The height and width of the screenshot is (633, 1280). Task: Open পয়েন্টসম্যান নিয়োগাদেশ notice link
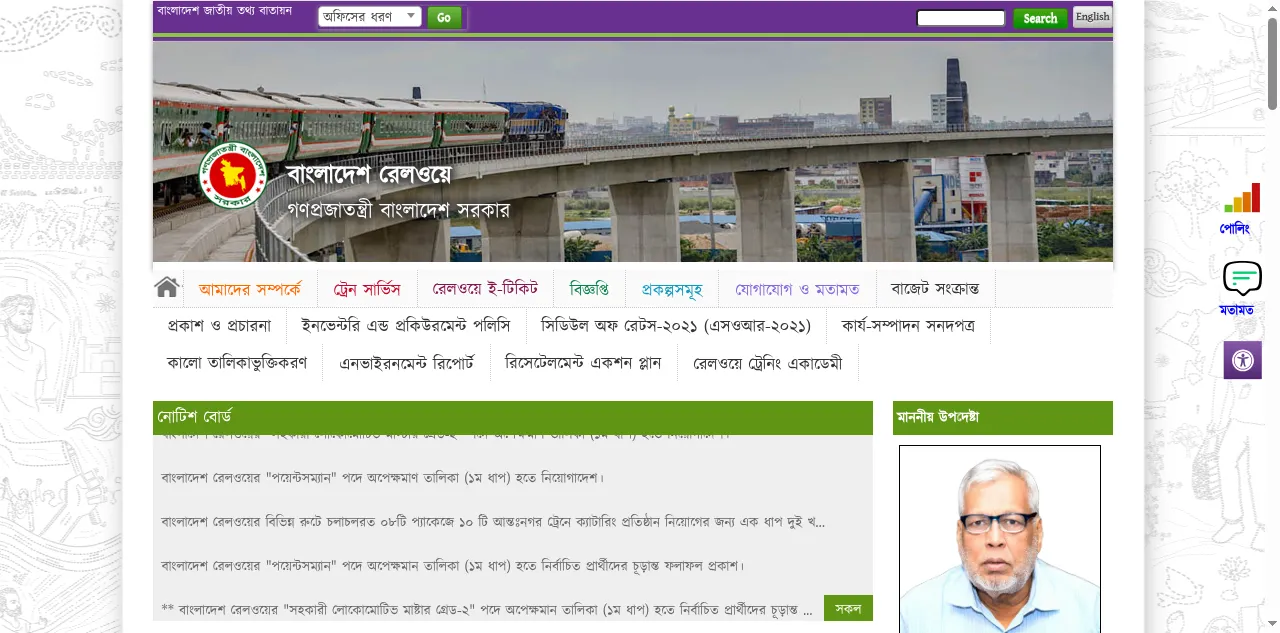click(x=383, y=478)
